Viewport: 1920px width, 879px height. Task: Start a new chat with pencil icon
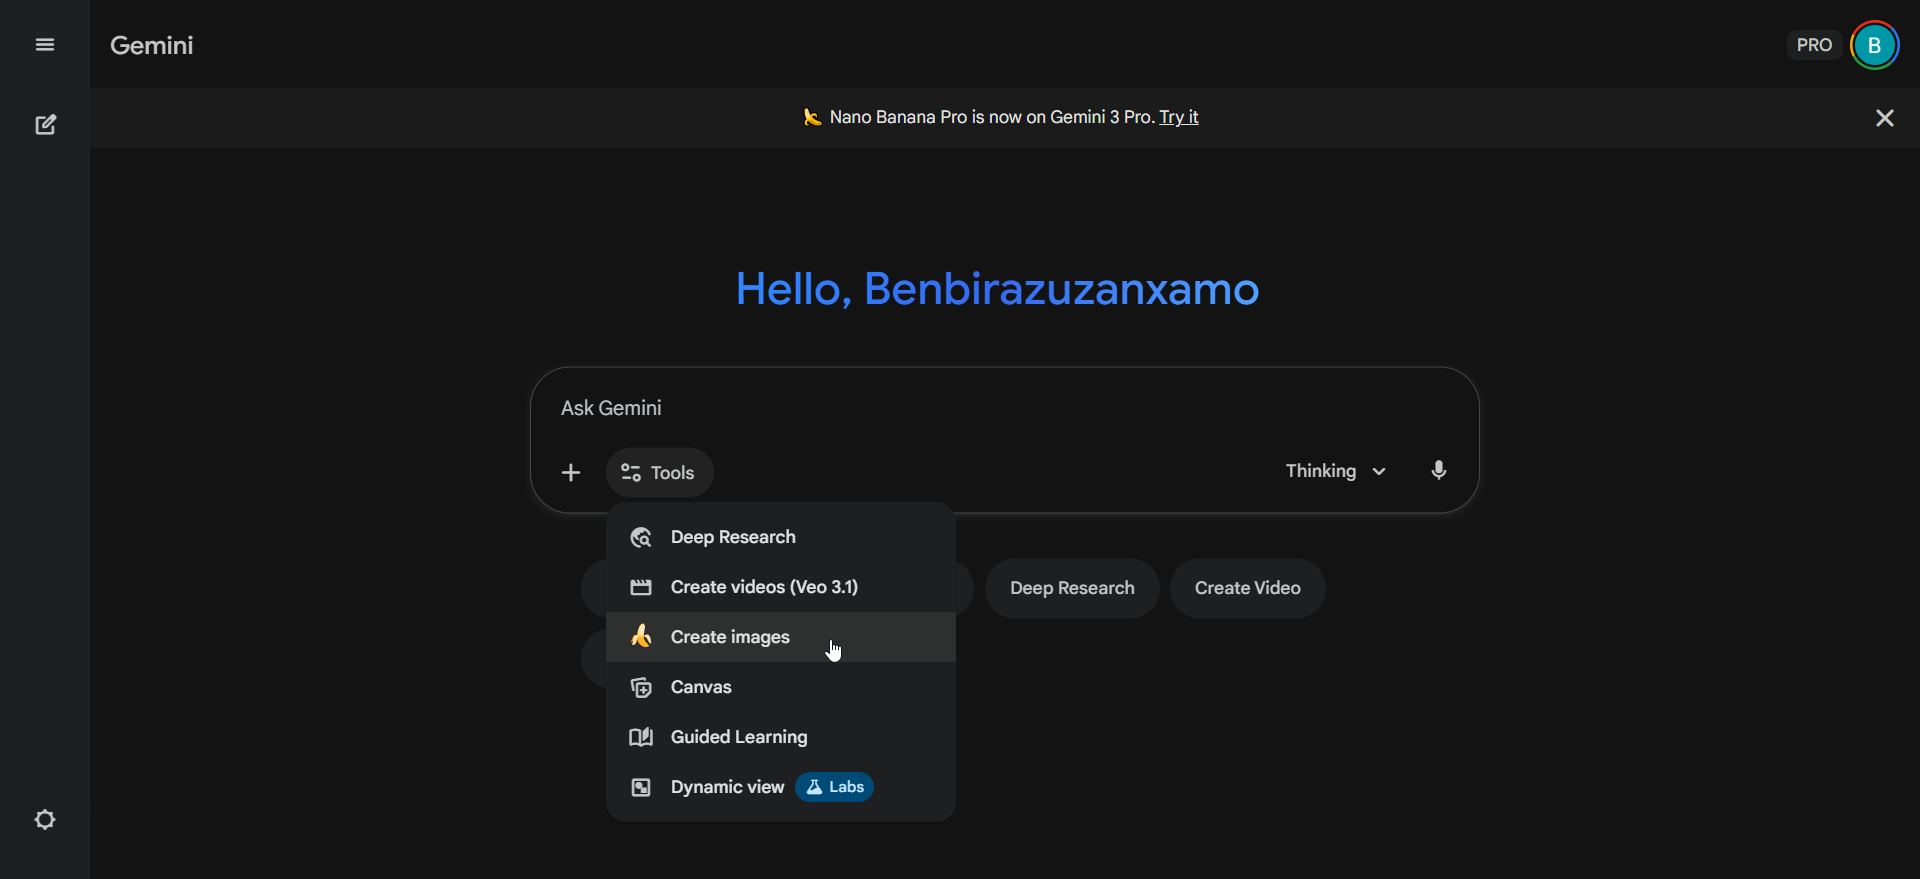[45, 124]
